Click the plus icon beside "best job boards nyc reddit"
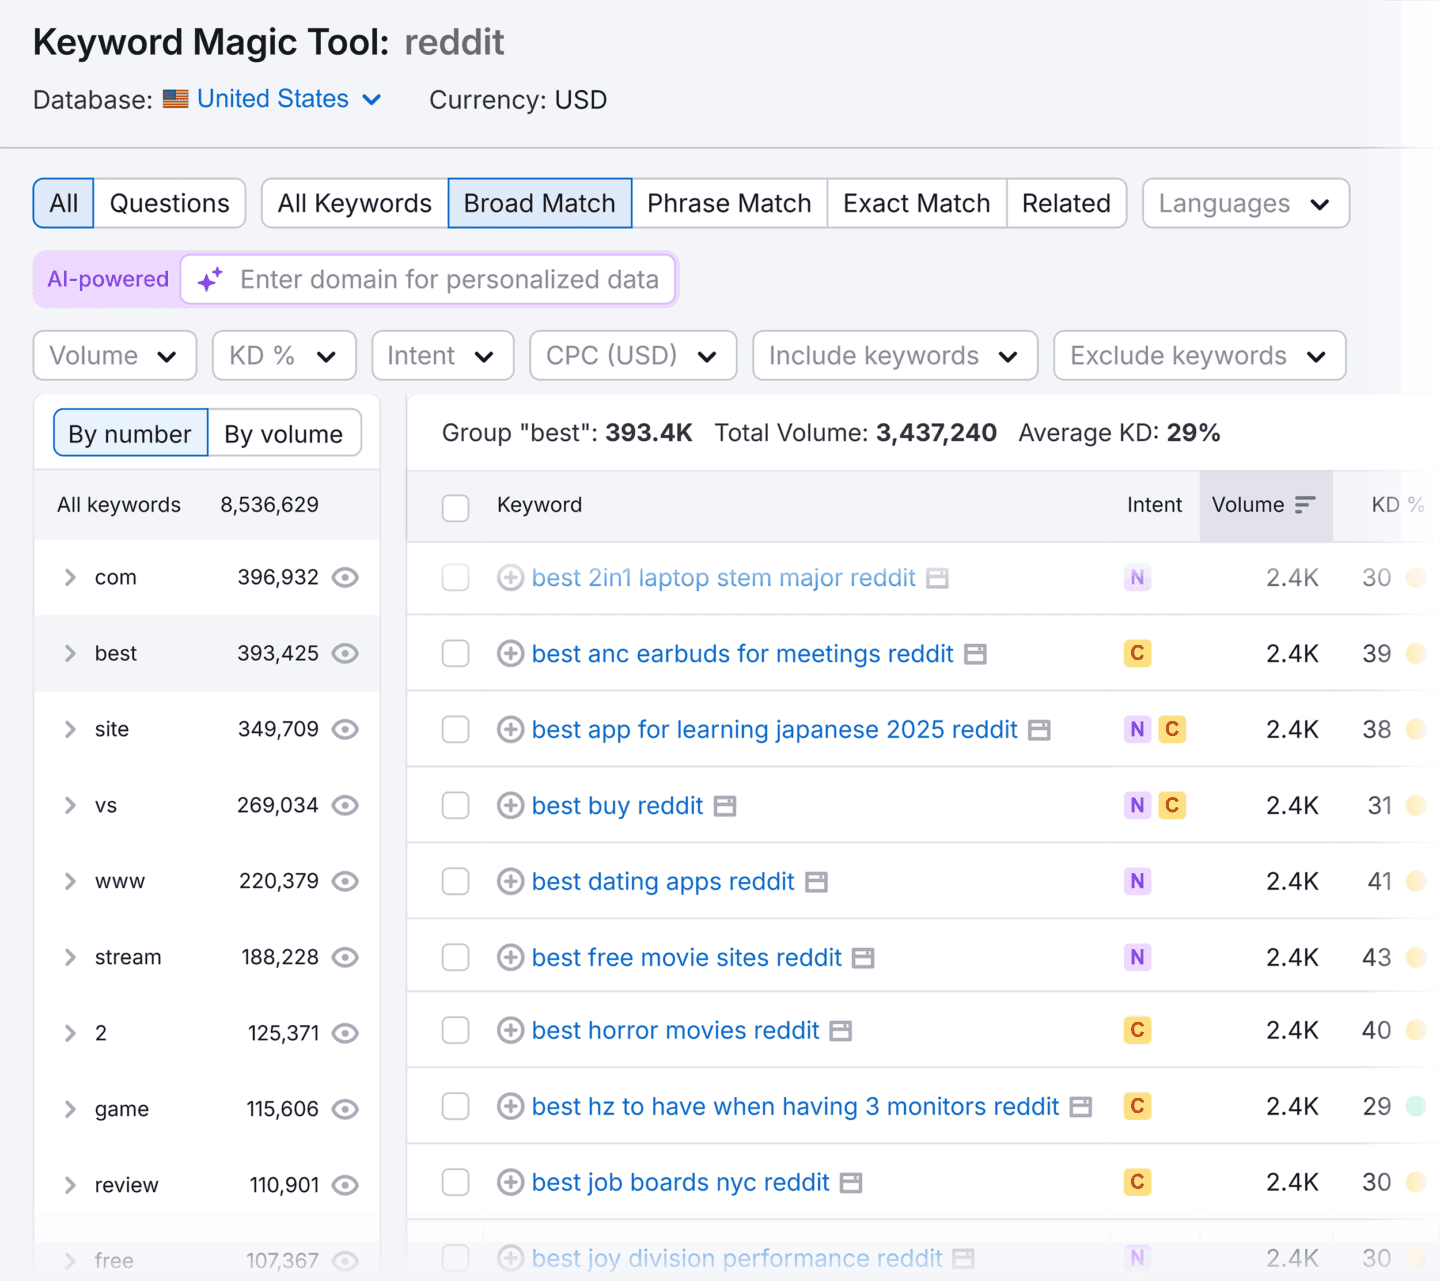Screen dimensions: 1440x1281 tap(510, 1182)
